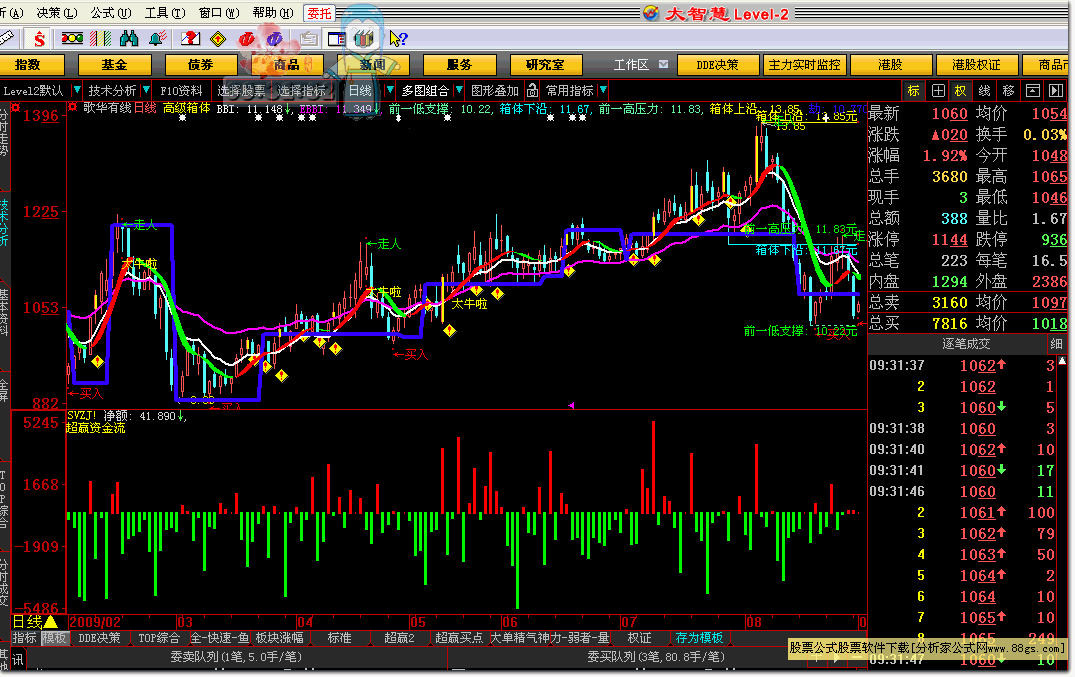Click the yellow diamond arrow toolbar icon
Image resolution: width=1075 pixels, height=677 pixels.
218,38
